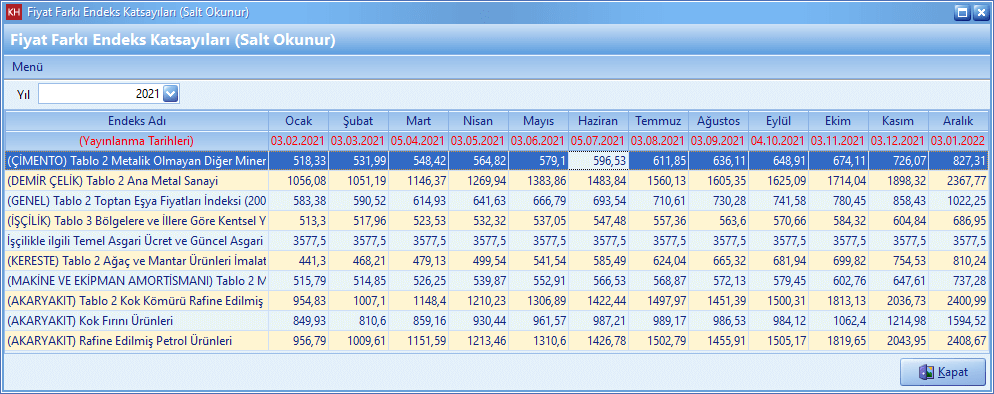
Task: Click the Temmuz column header
Action: click(x=658, y=121)
